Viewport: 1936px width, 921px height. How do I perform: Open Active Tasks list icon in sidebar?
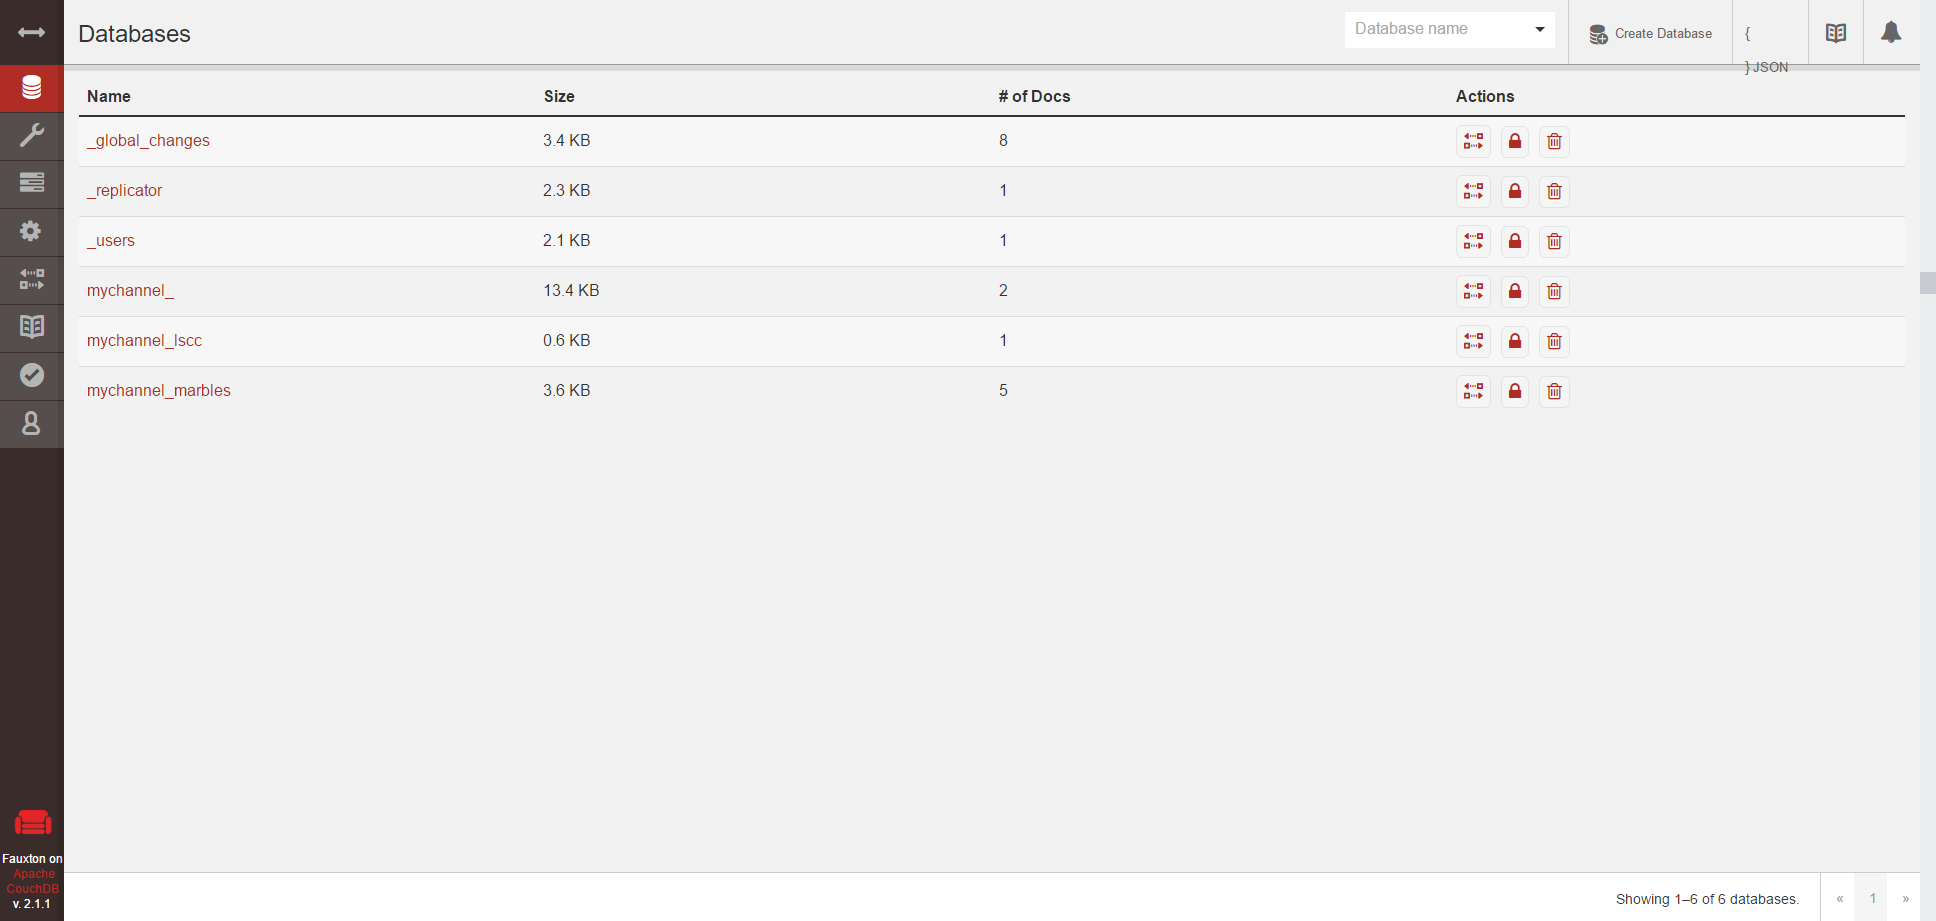[x=32, y=183]
